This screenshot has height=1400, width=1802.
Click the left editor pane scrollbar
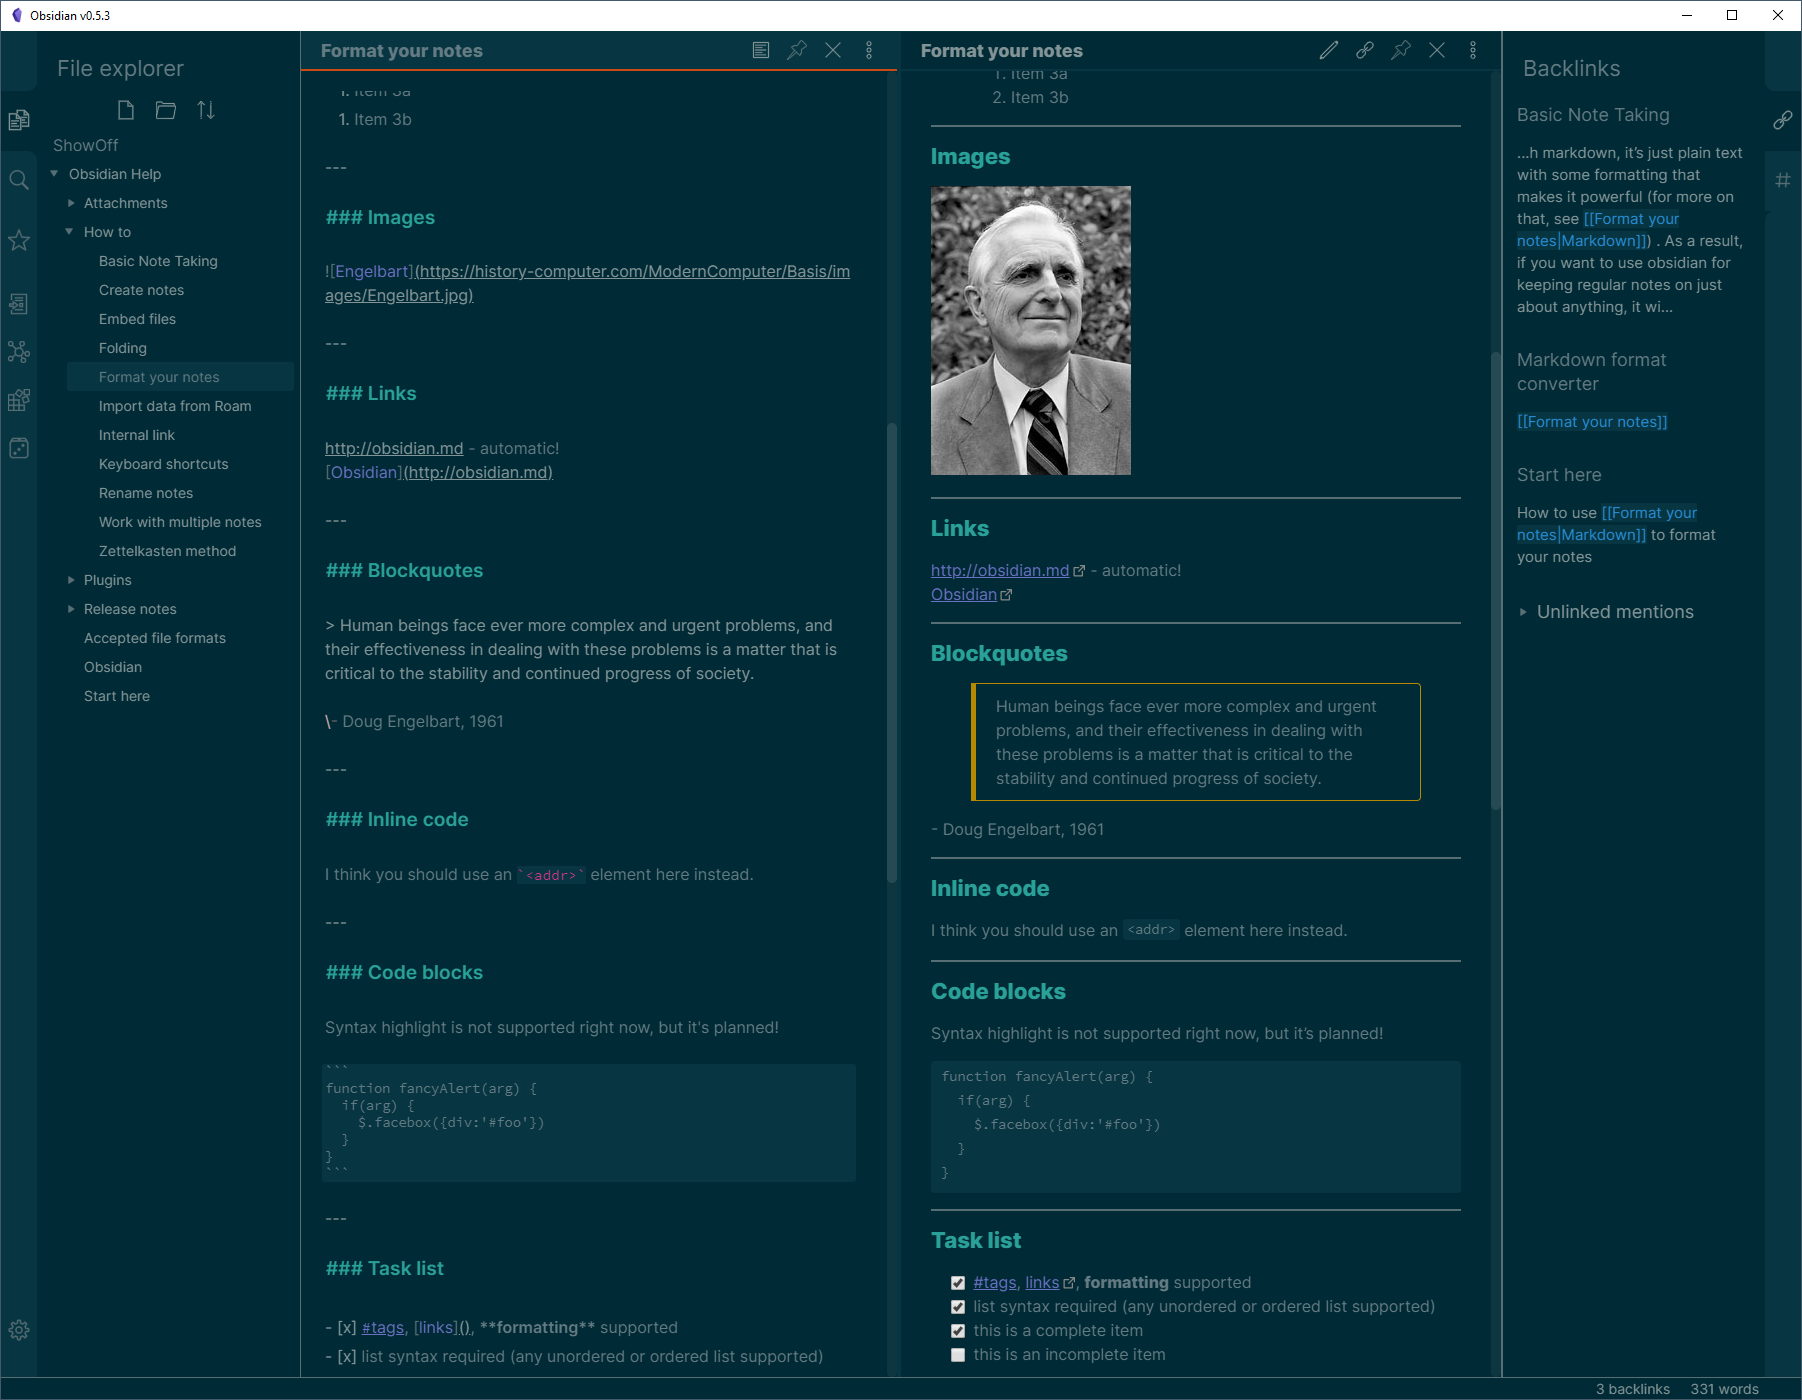892,654
